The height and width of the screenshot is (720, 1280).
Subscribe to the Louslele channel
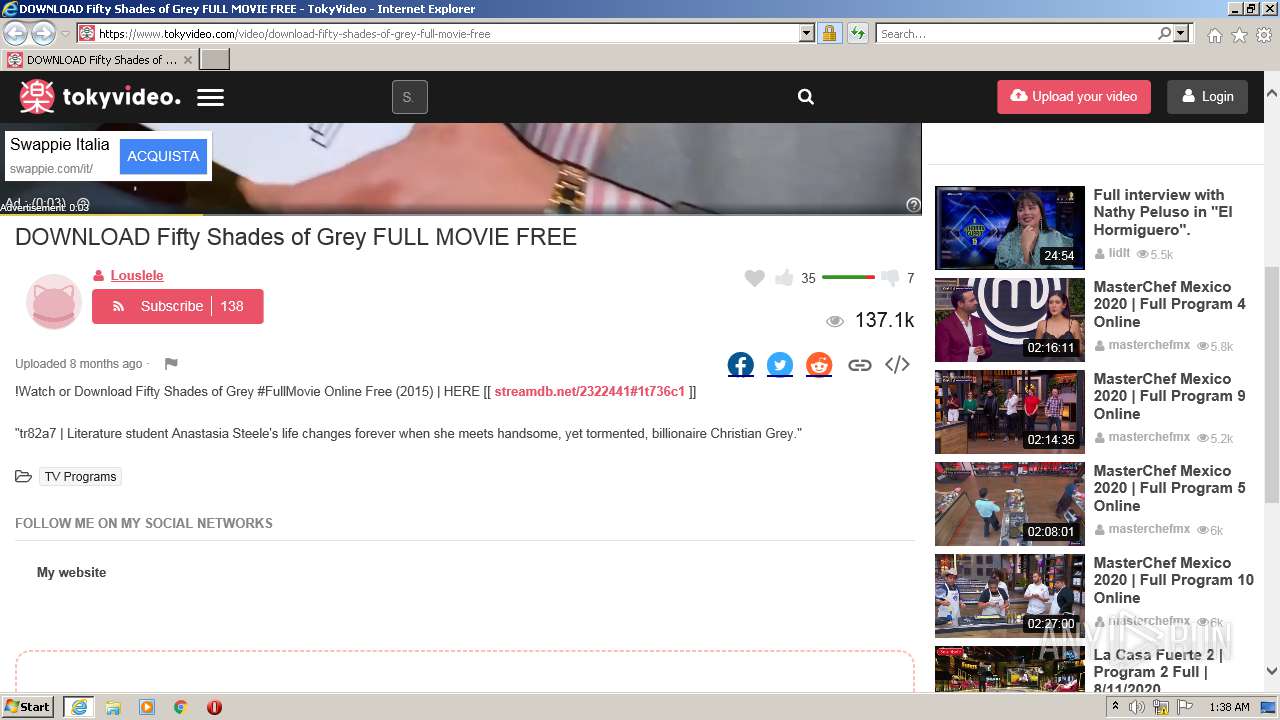(x=178, y=306)
